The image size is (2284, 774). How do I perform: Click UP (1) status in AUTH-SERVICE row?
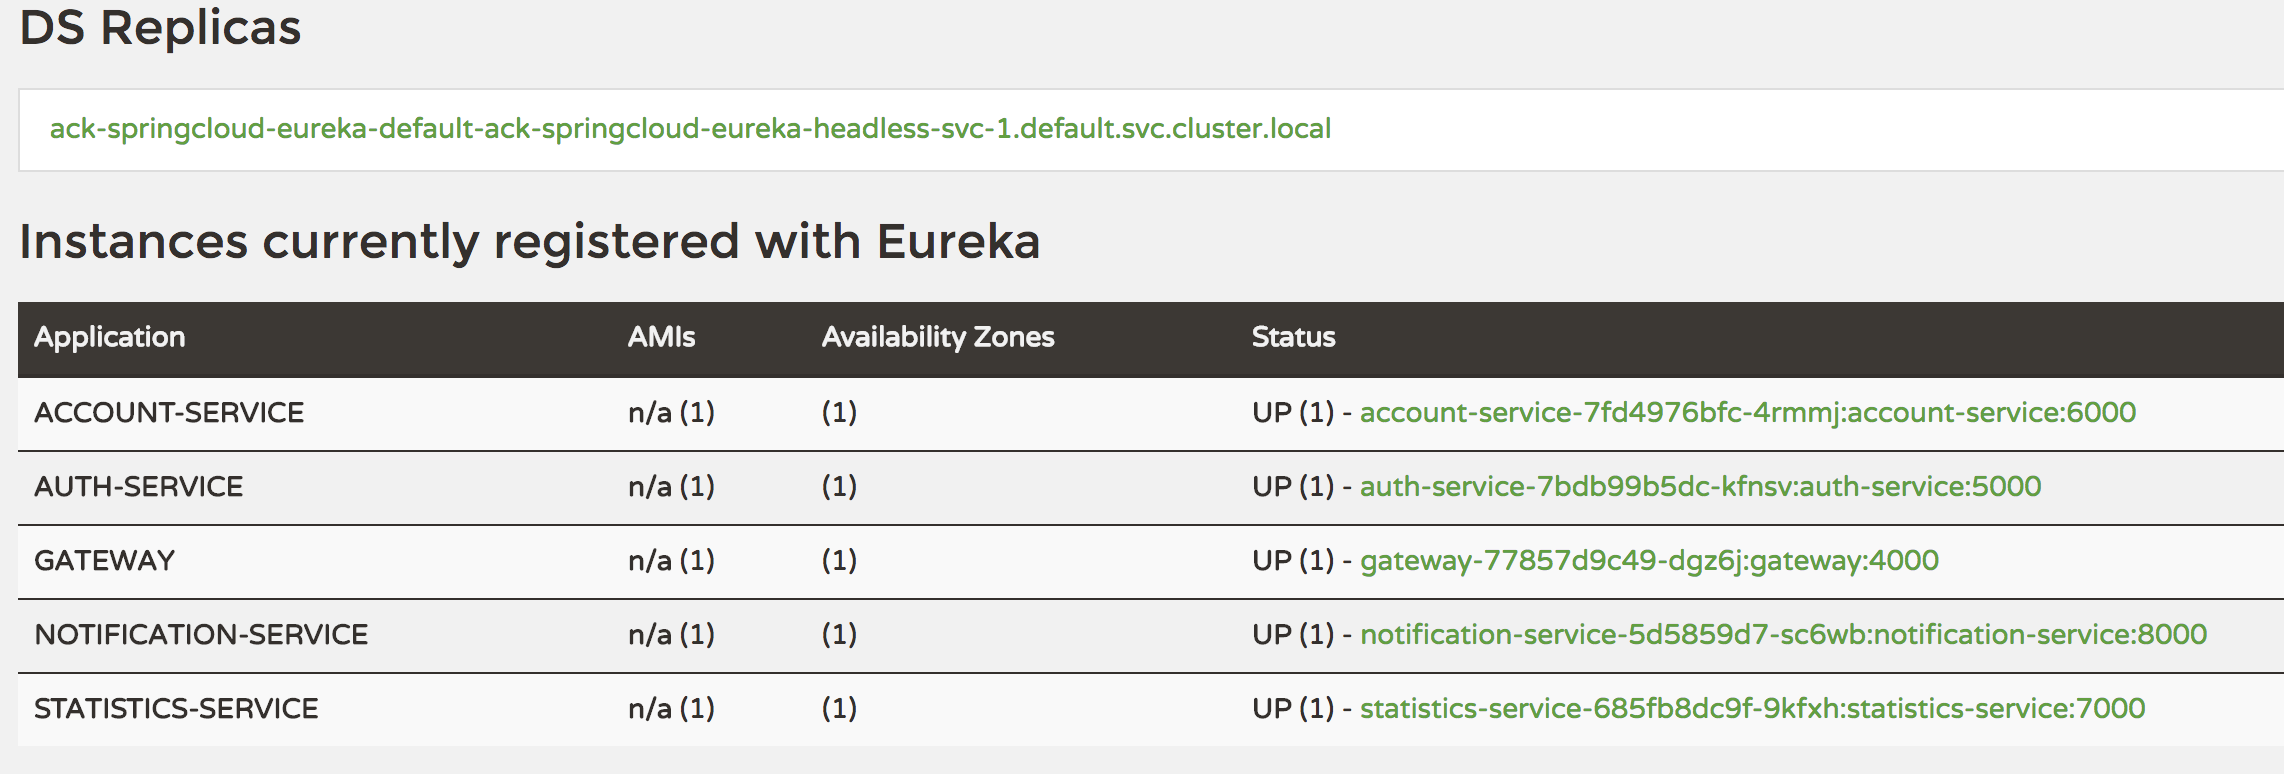coord(1293,487)
